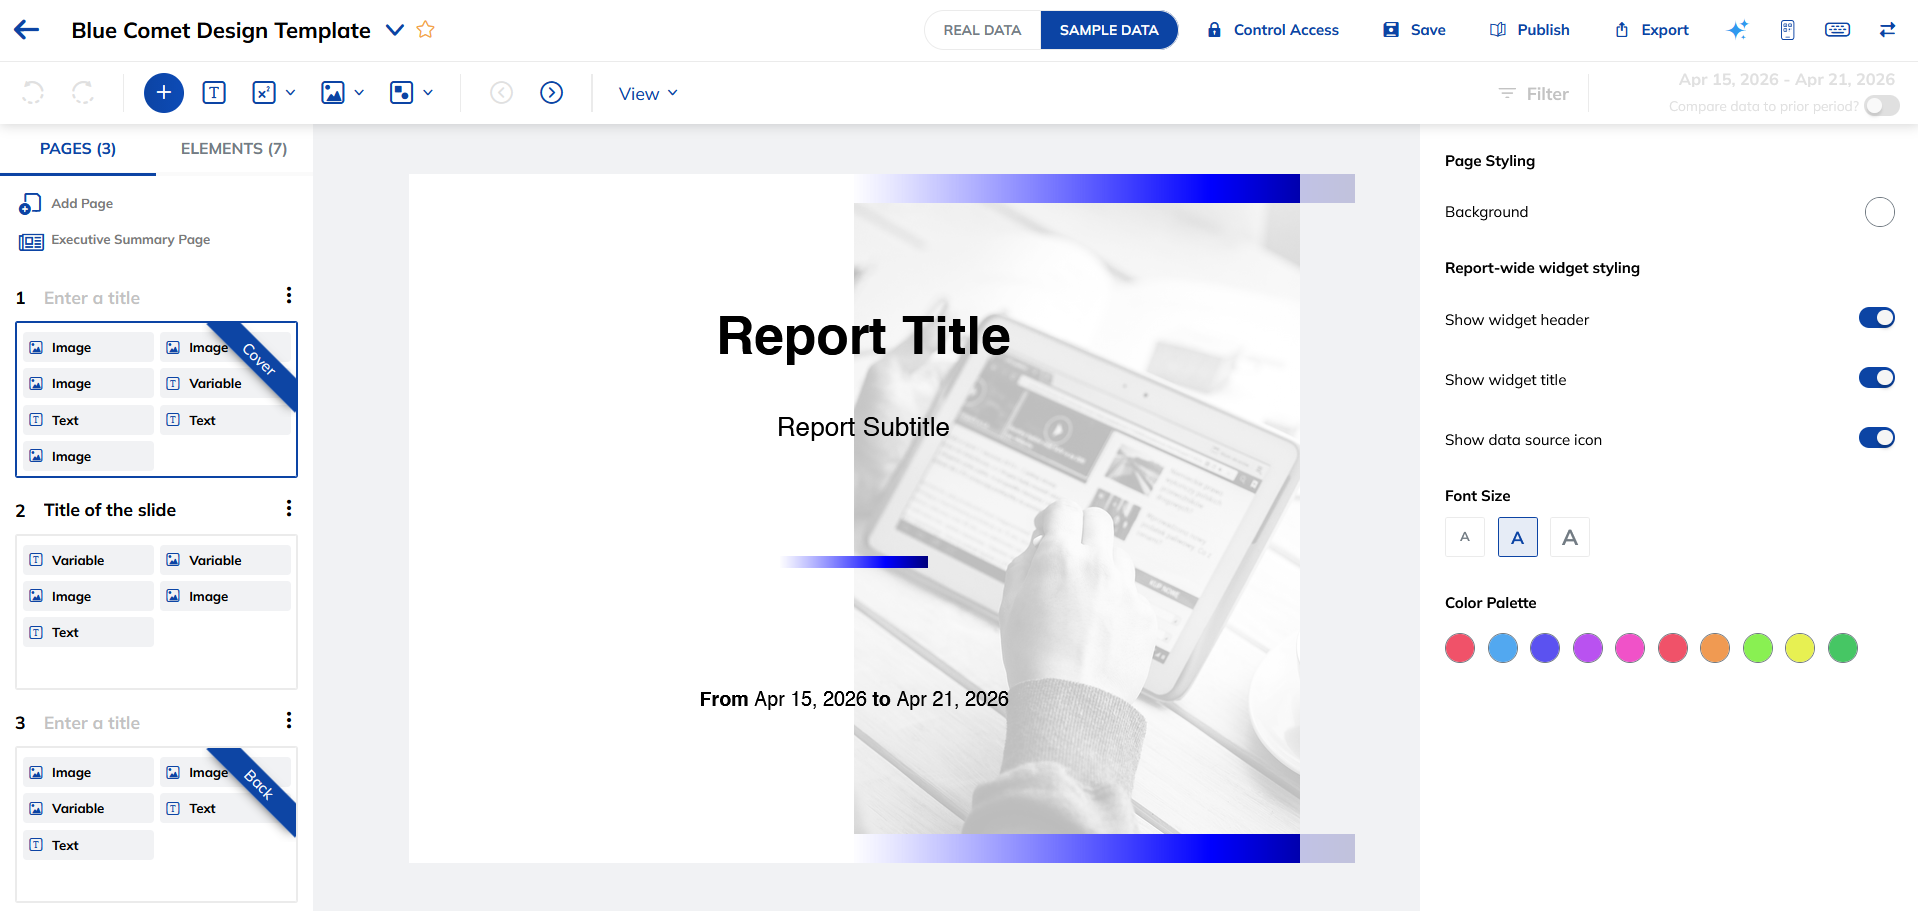The image size is (1918, 911).
Task: Toggle Show widget title
Action: coord(1877,378)
